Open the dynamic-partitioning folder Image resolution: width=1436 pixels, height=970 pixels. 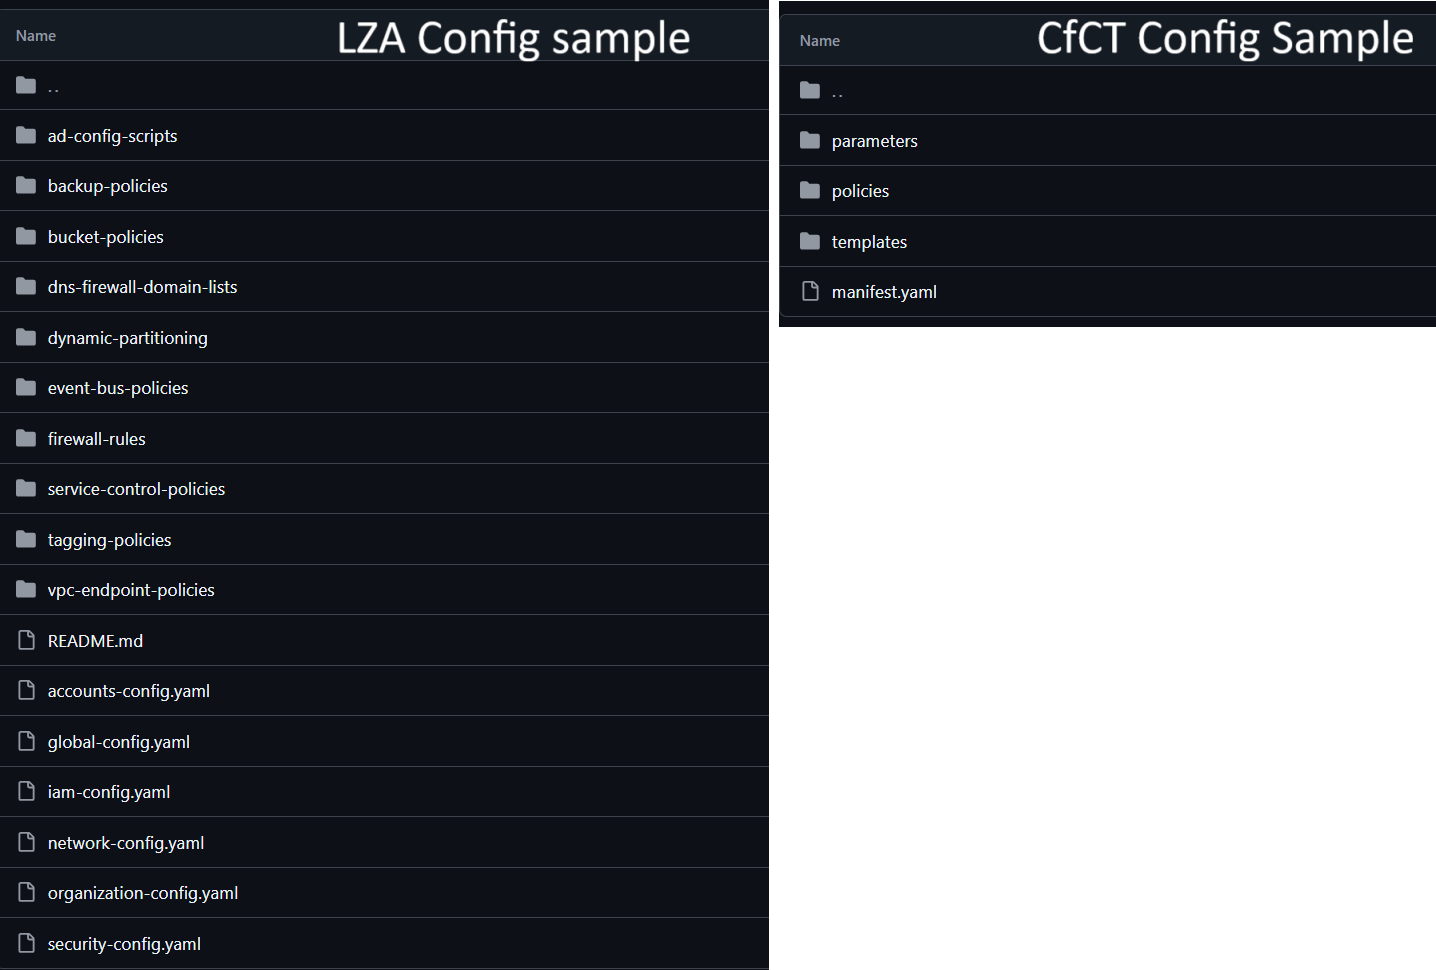[128, 338]
